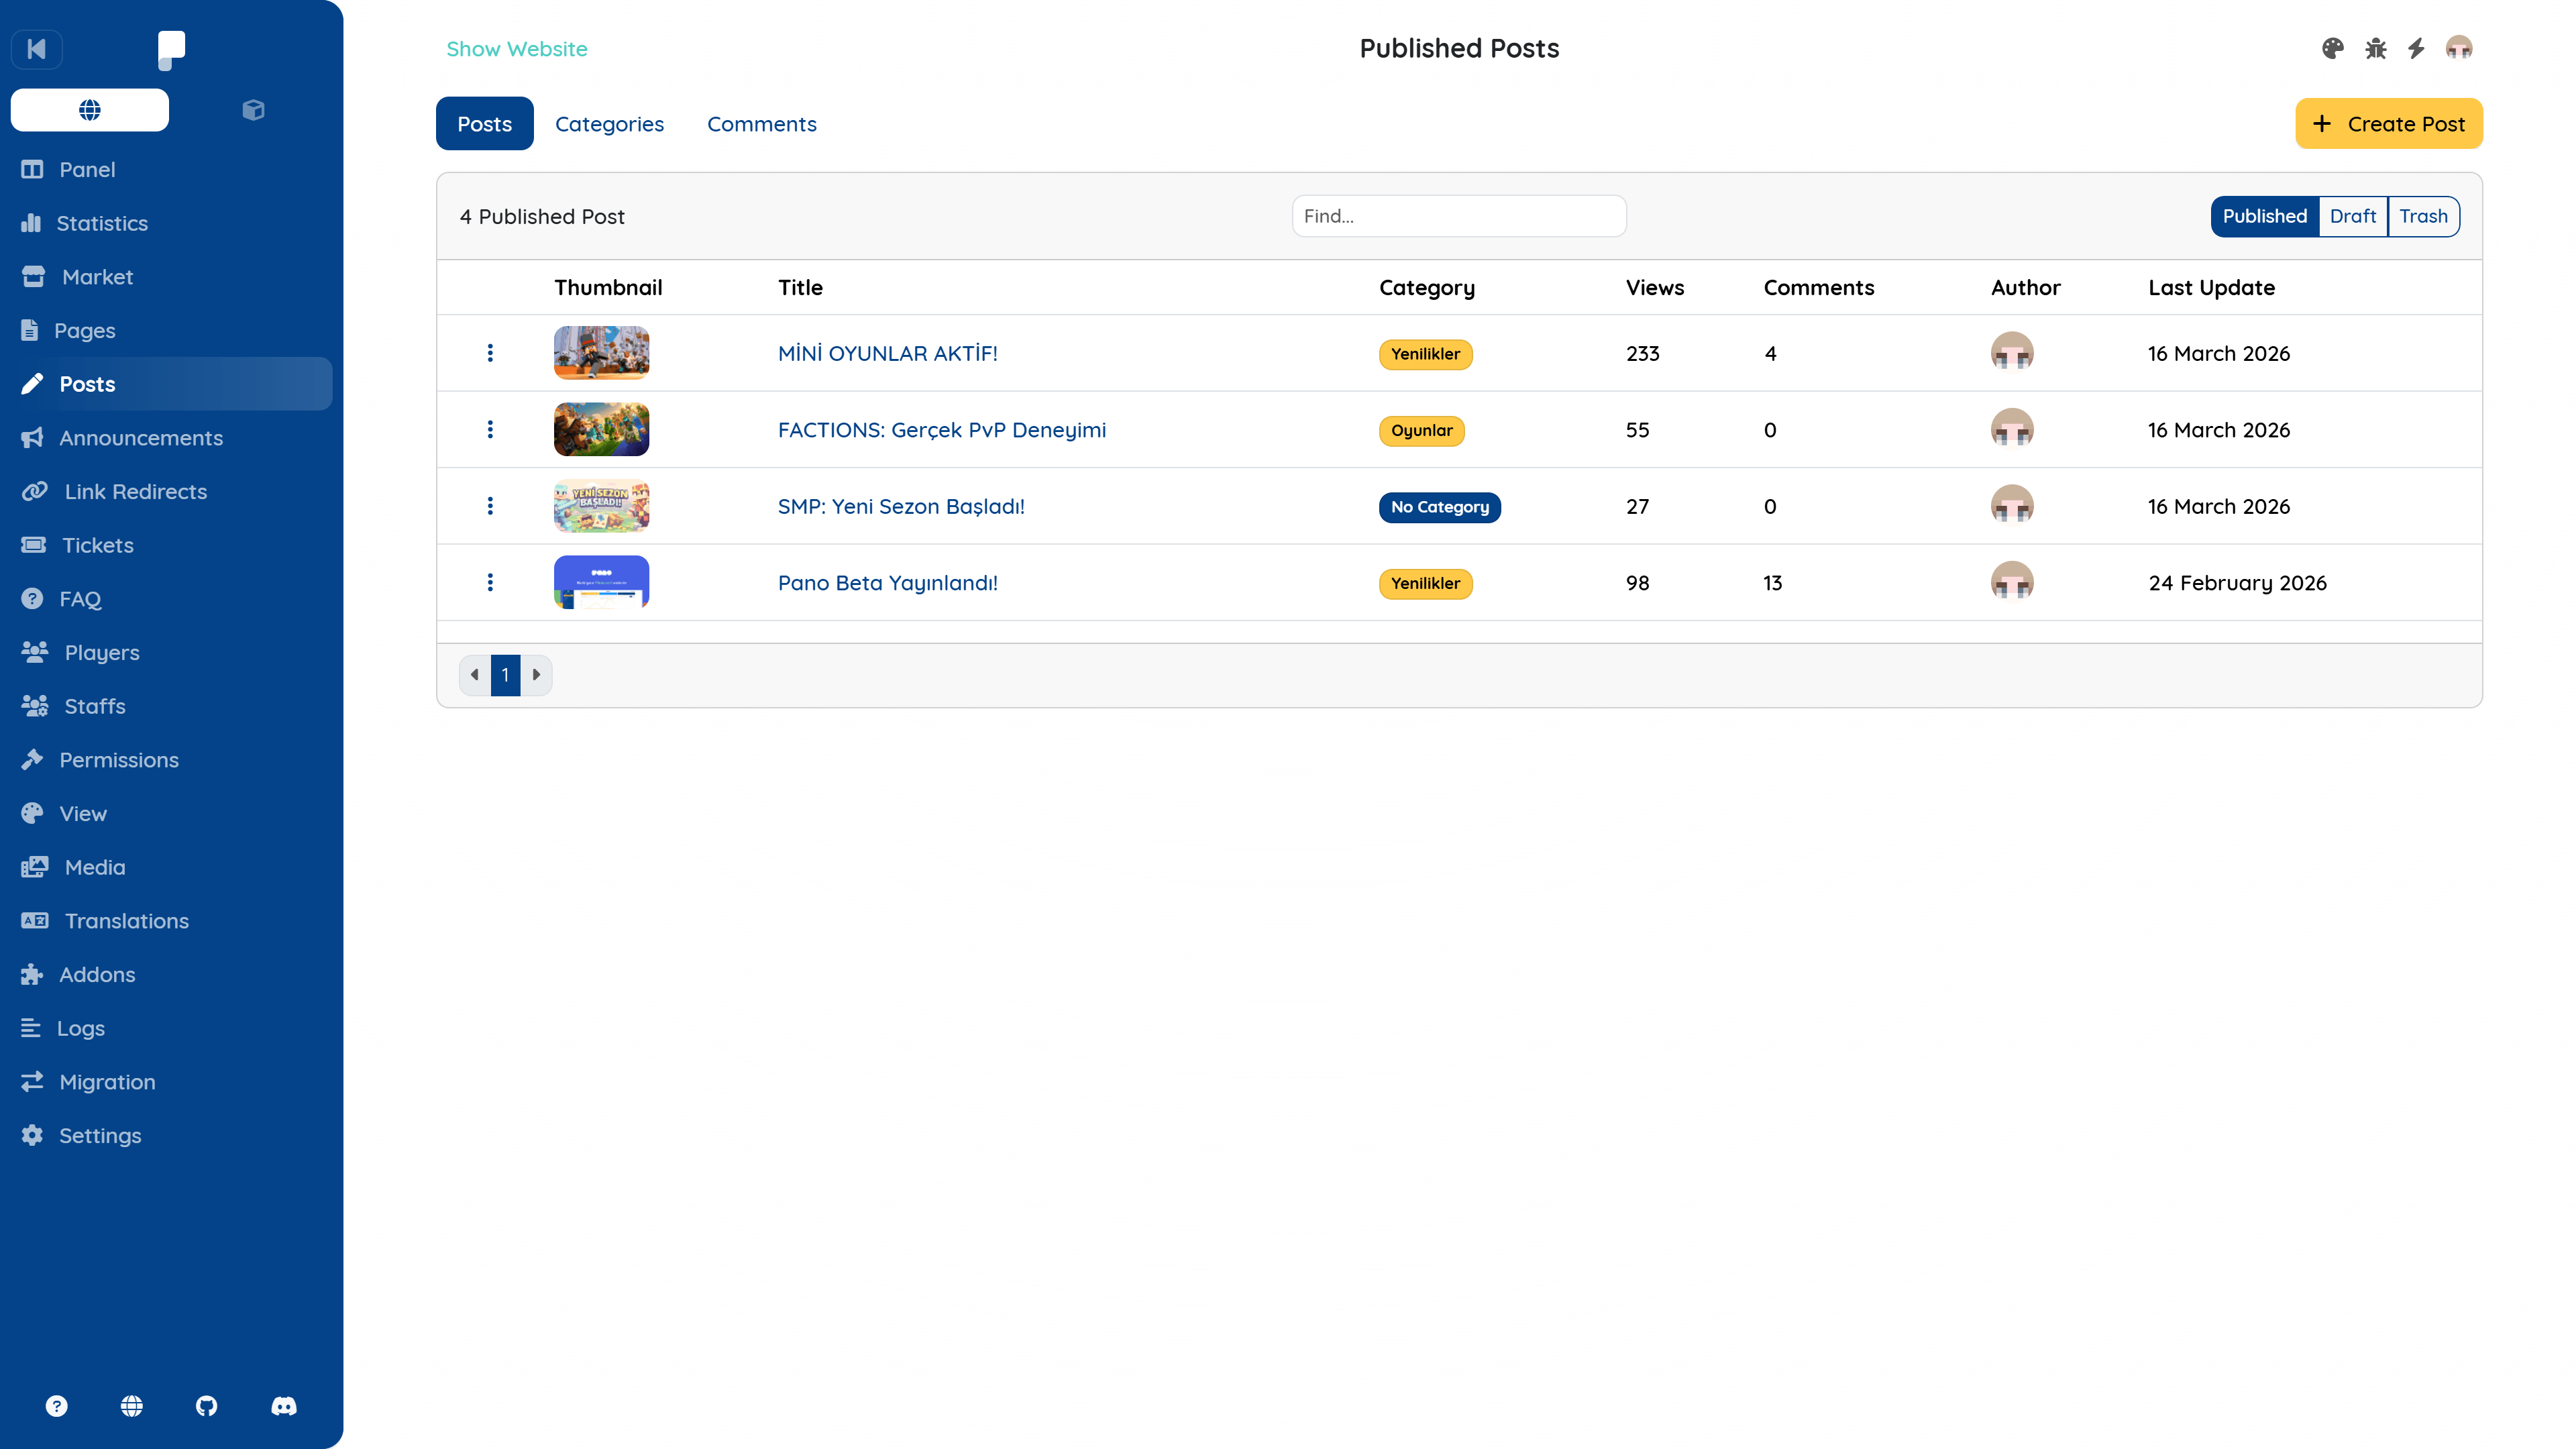Click the Find search field
The image size is (2576, 1449).
(1458, 216)
